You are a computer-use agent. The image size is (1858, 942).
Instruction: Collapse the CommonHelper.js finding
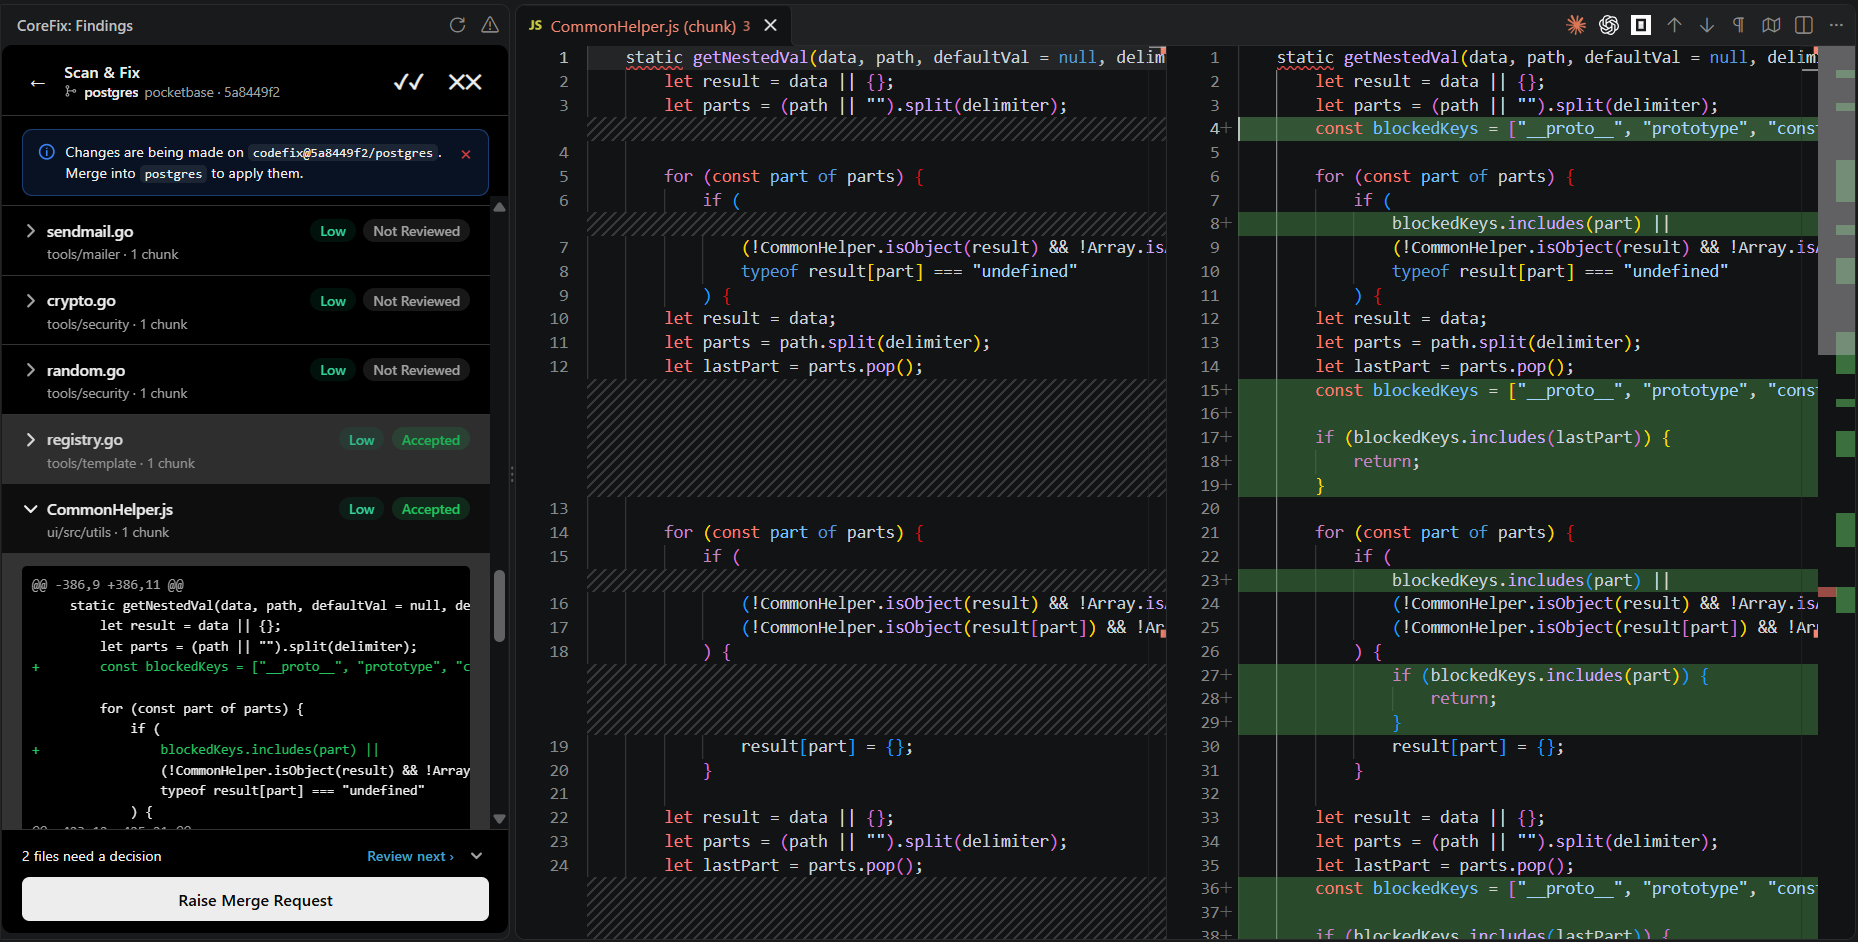click(x=31, y=509)
